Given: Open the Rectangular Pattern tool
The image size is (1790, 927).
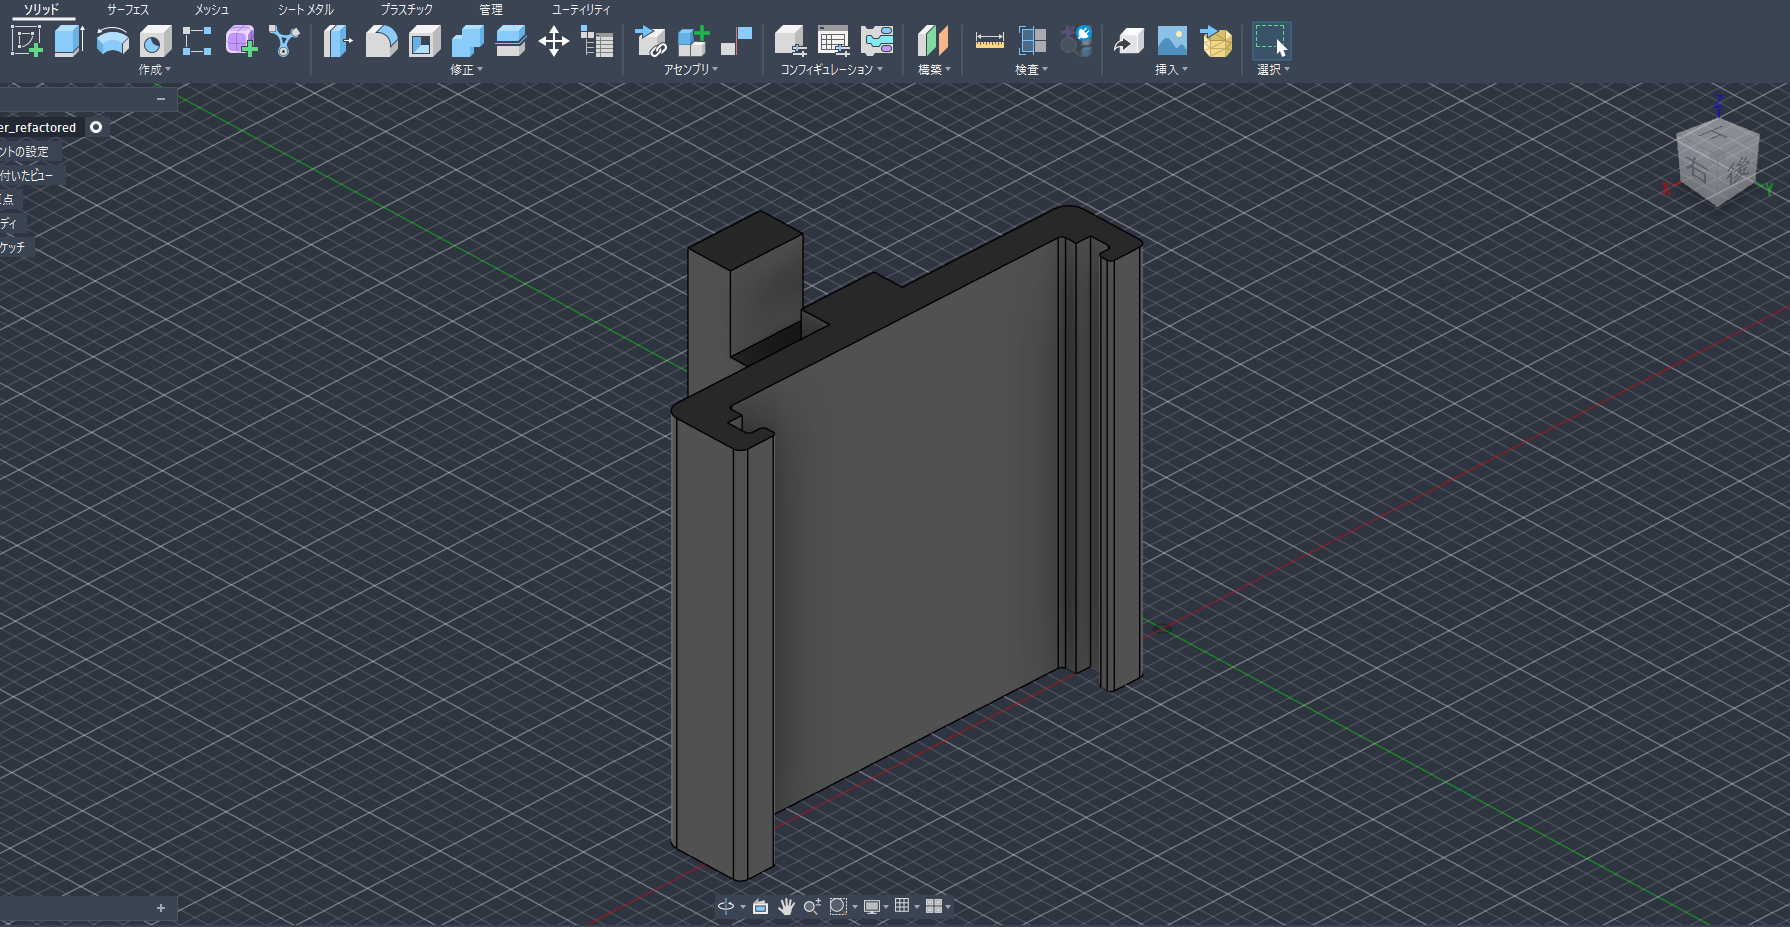Looking at the screenshot, I should tap(197, 41).
